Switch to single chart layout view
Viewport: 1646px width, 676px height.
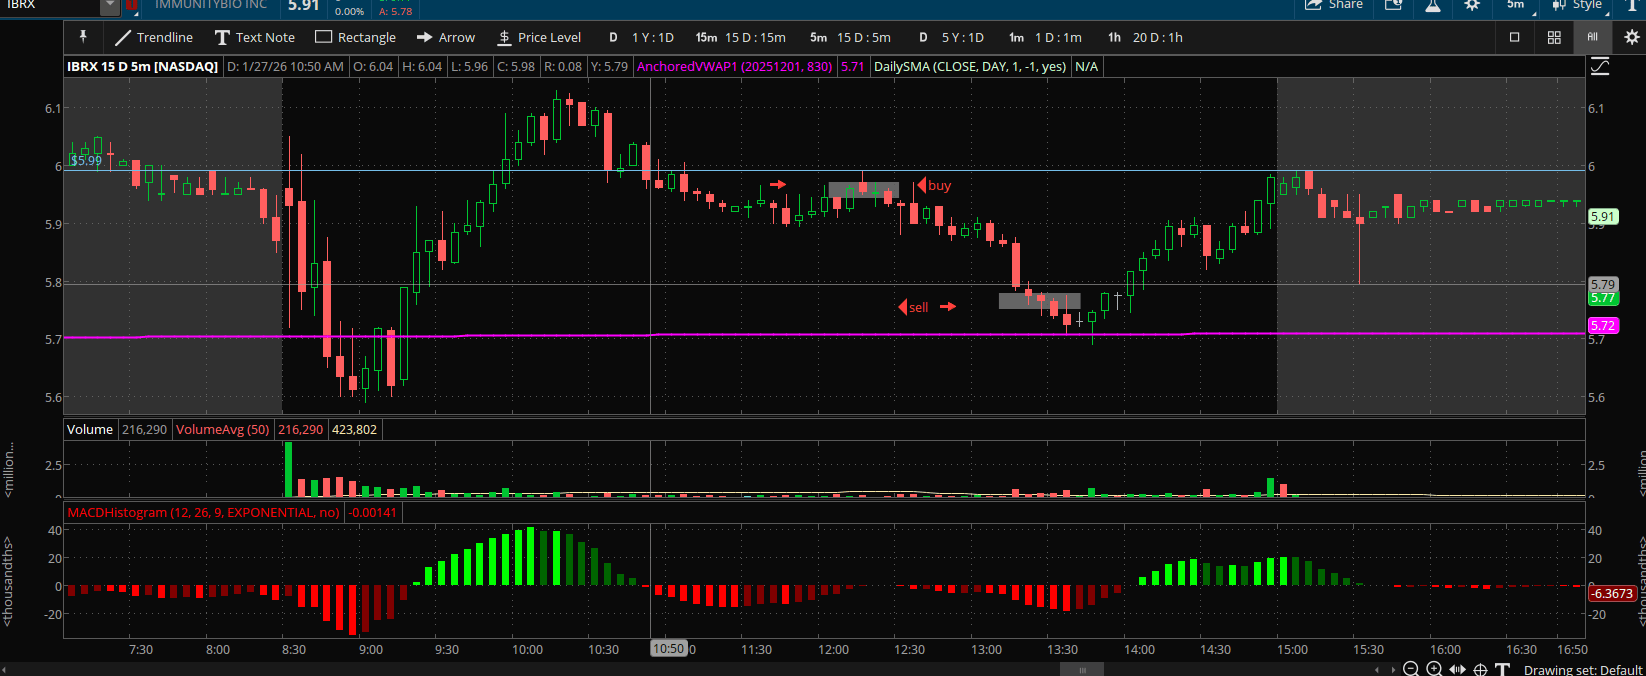tap(1514, 38)
